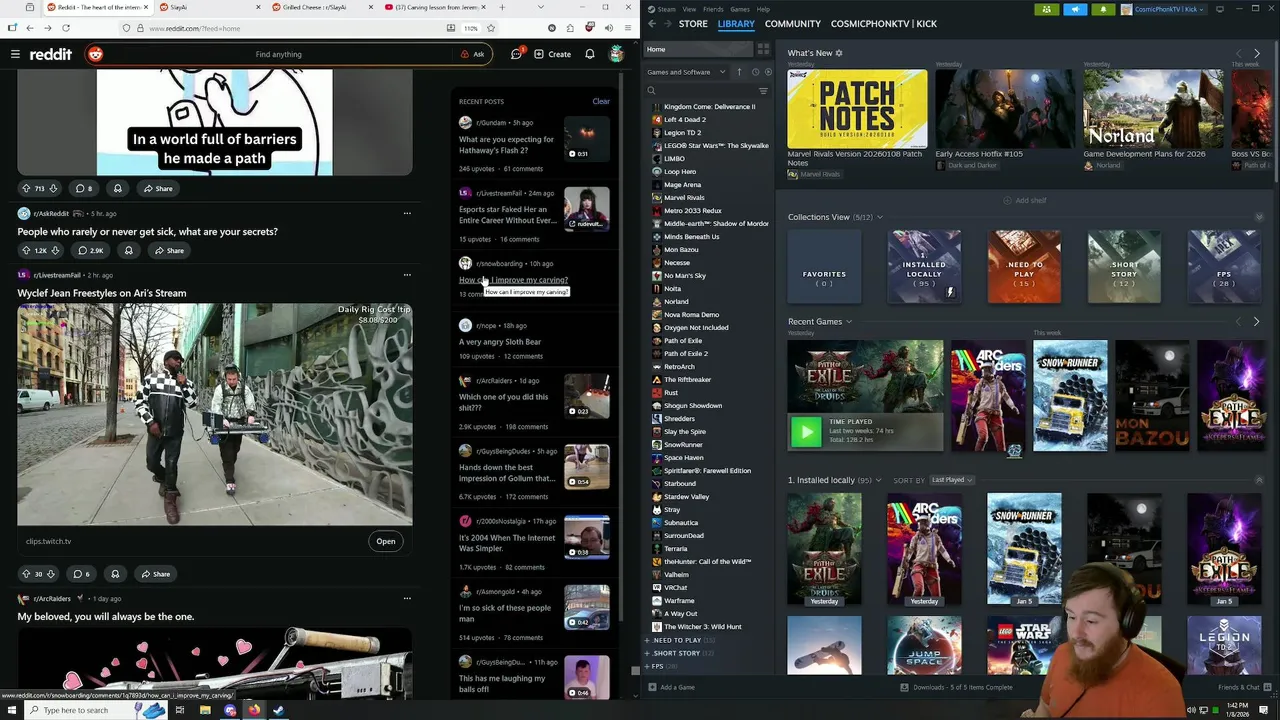Open Friends menu in Steam window

coord(713,9)
